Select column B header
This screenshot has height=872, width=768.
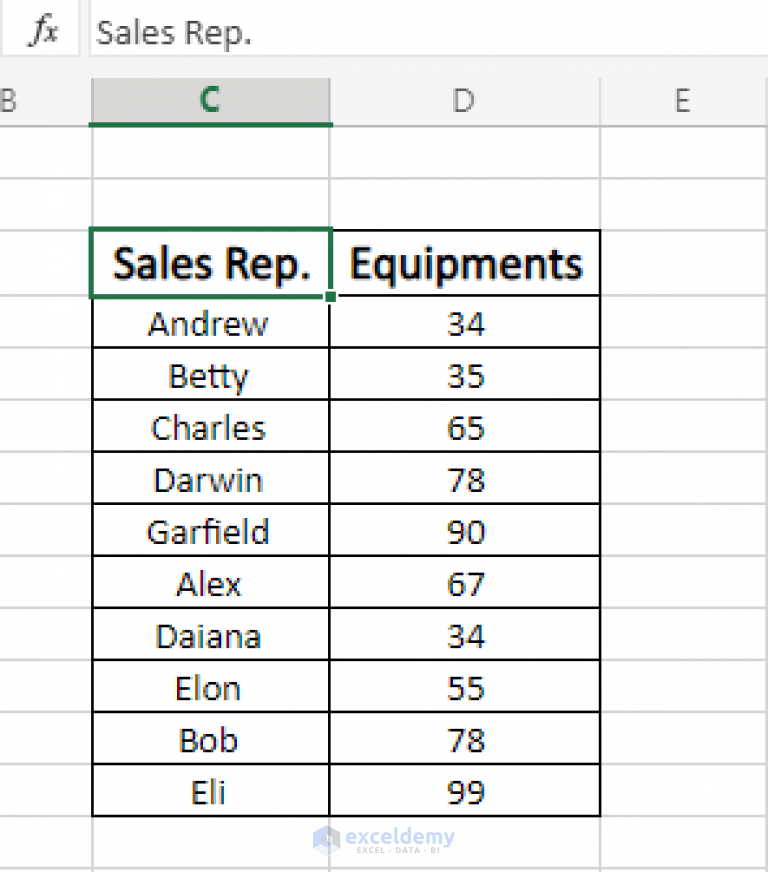[8, 100]
